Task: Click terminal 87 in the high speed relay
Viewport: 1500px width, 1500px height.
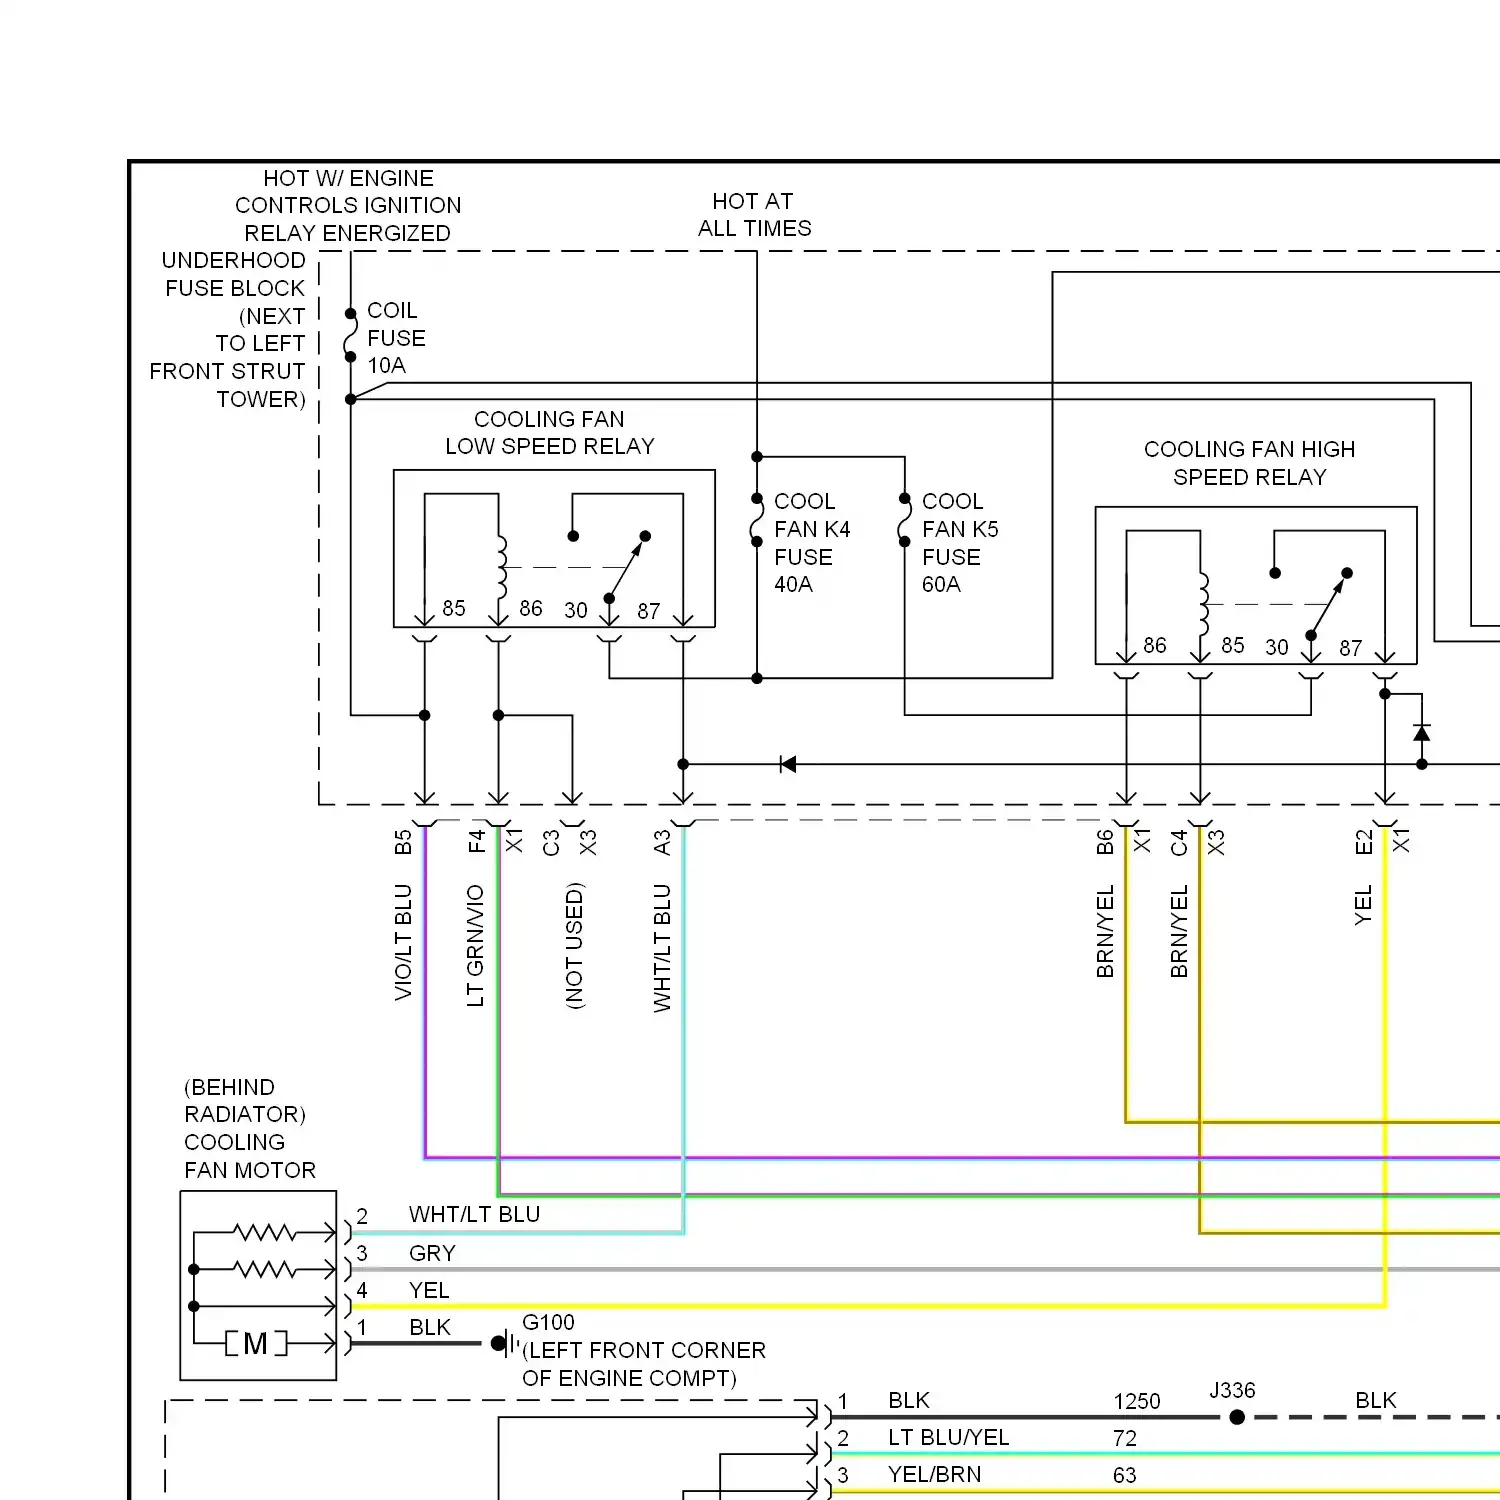Action: 1351,648
